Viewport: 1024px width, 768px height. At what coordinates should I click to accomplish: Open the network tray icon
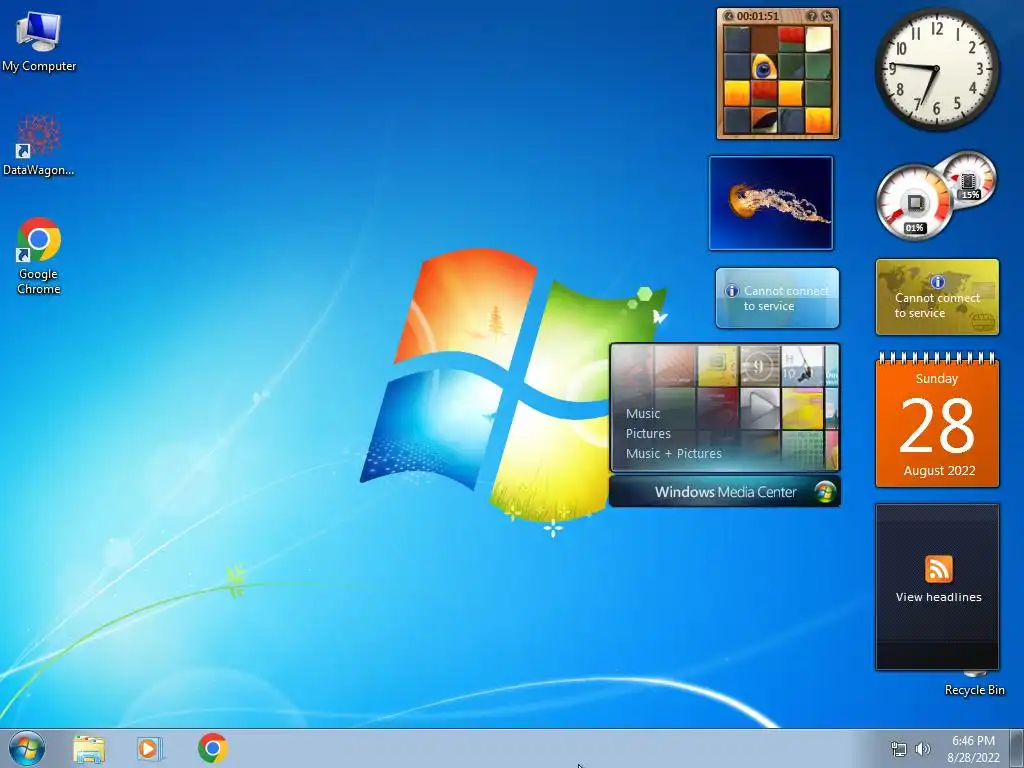(x=899, y=749)
